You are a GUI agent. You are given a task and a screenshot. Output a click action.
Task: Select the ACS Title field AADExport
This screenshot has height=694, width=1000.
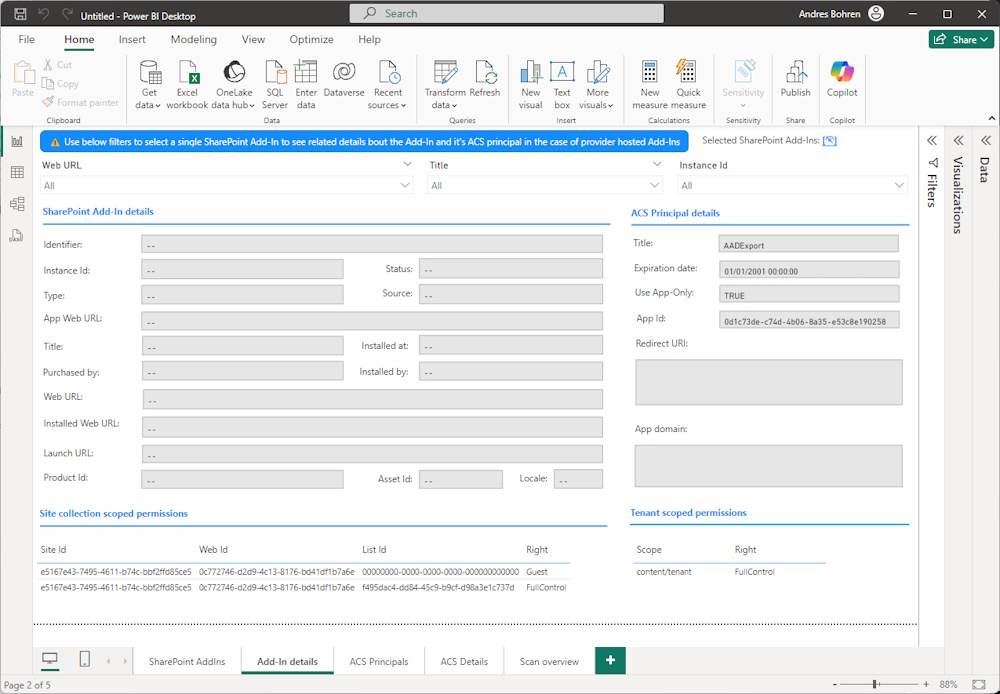tap(809, 244)
